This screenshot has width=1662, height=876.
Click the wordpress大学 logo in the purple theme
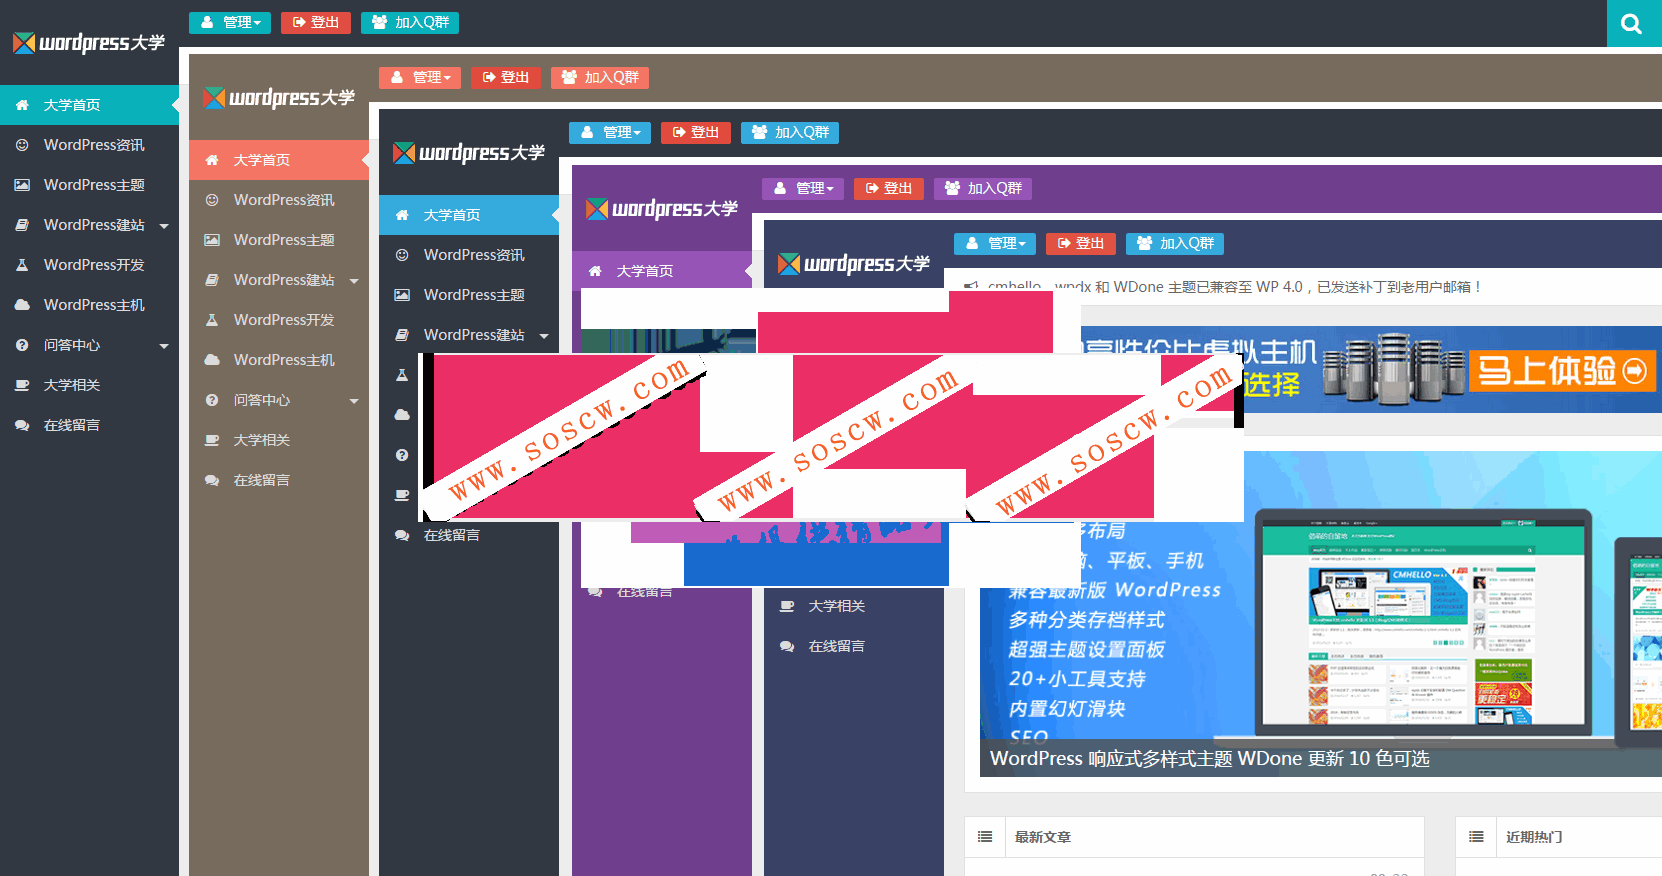[x=662, y=209]
